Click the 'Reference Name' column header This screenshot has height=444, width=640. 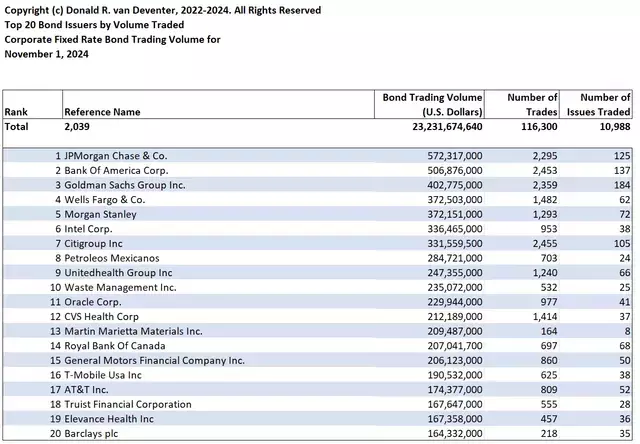point(102,112)
